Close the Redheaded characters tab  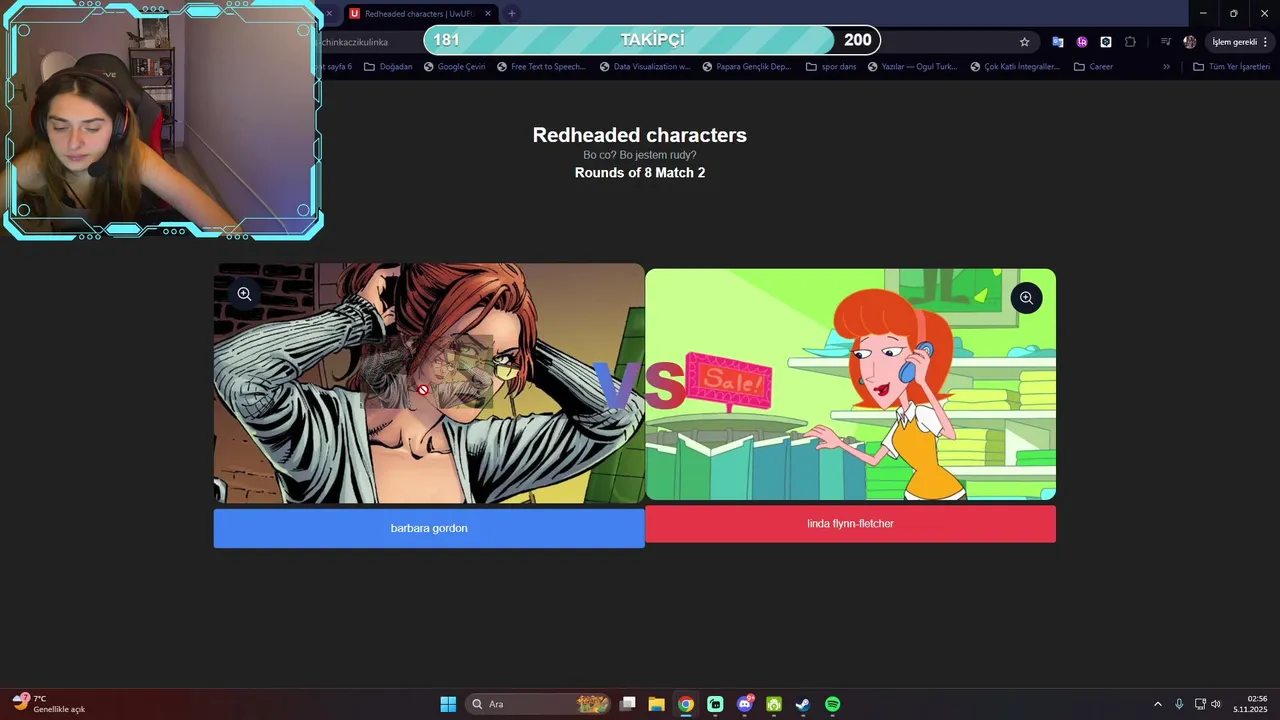(488, 14)
